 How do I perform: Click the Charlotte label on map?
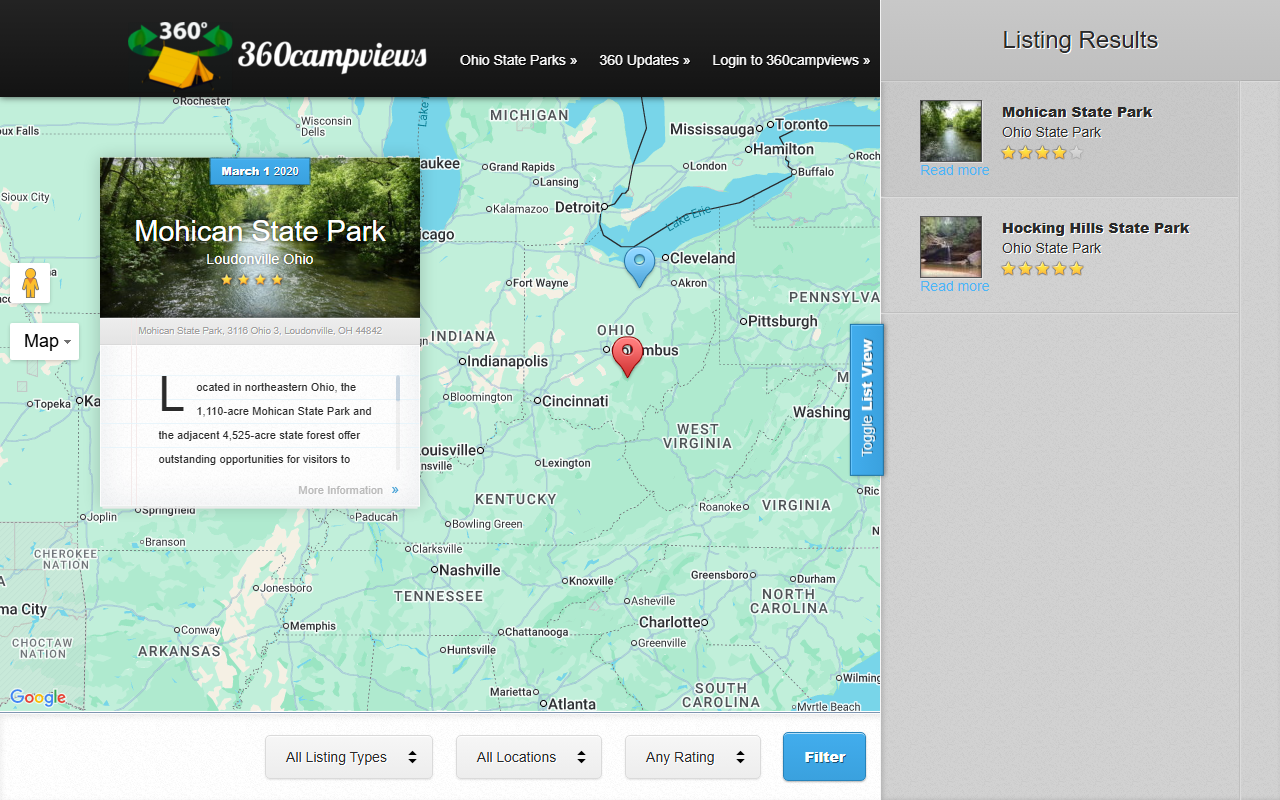(x=670, y=622)
